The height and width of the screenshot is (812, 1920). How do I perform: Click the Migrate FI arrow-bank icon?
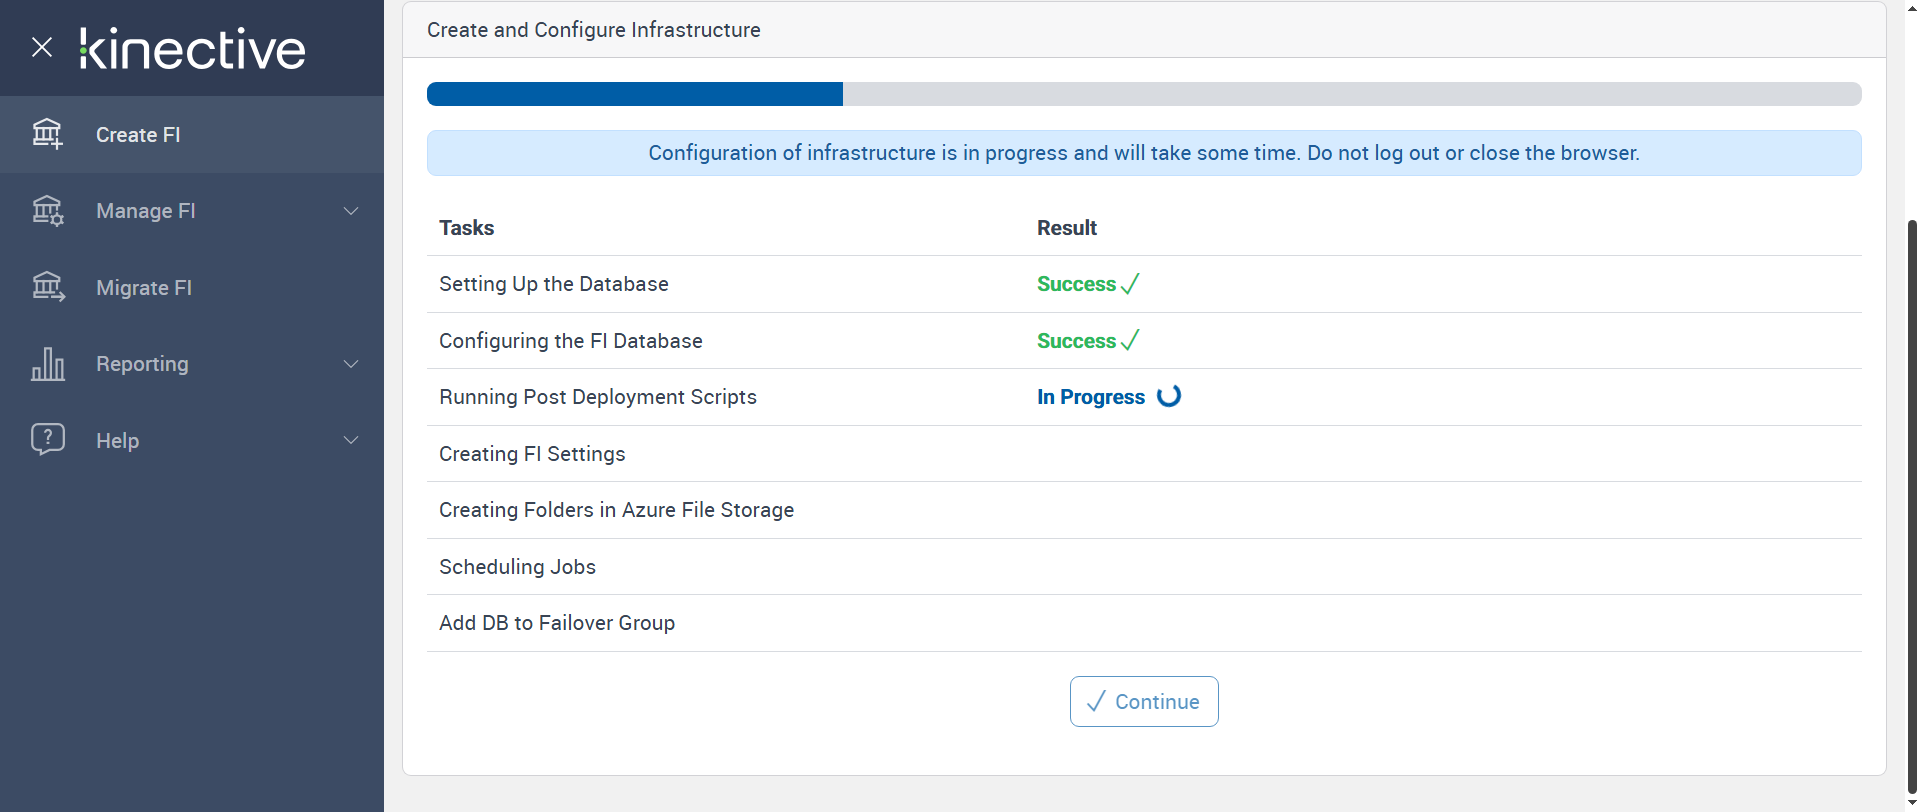(x=47, y=288)
